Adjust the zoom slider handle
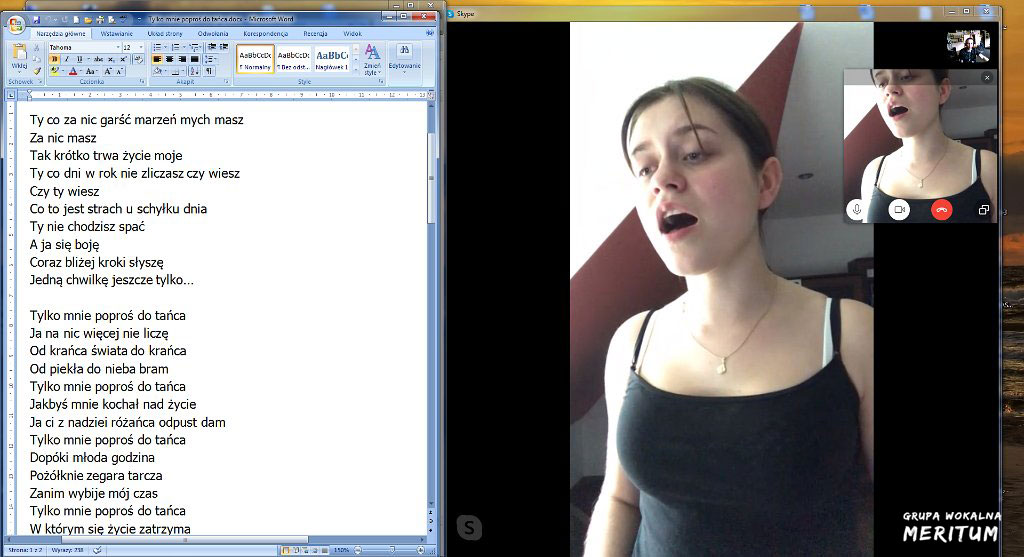1024x557 pixels. 392,550
